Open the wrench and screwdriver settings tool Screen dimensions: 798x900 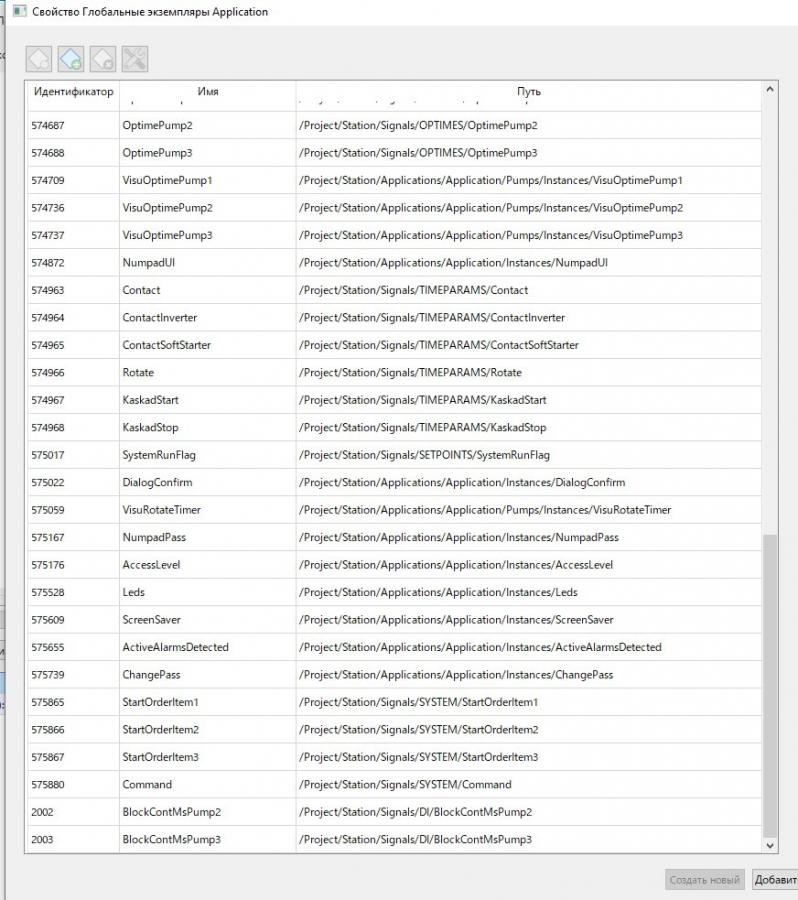pyautogui.click(x=135, y=59)
